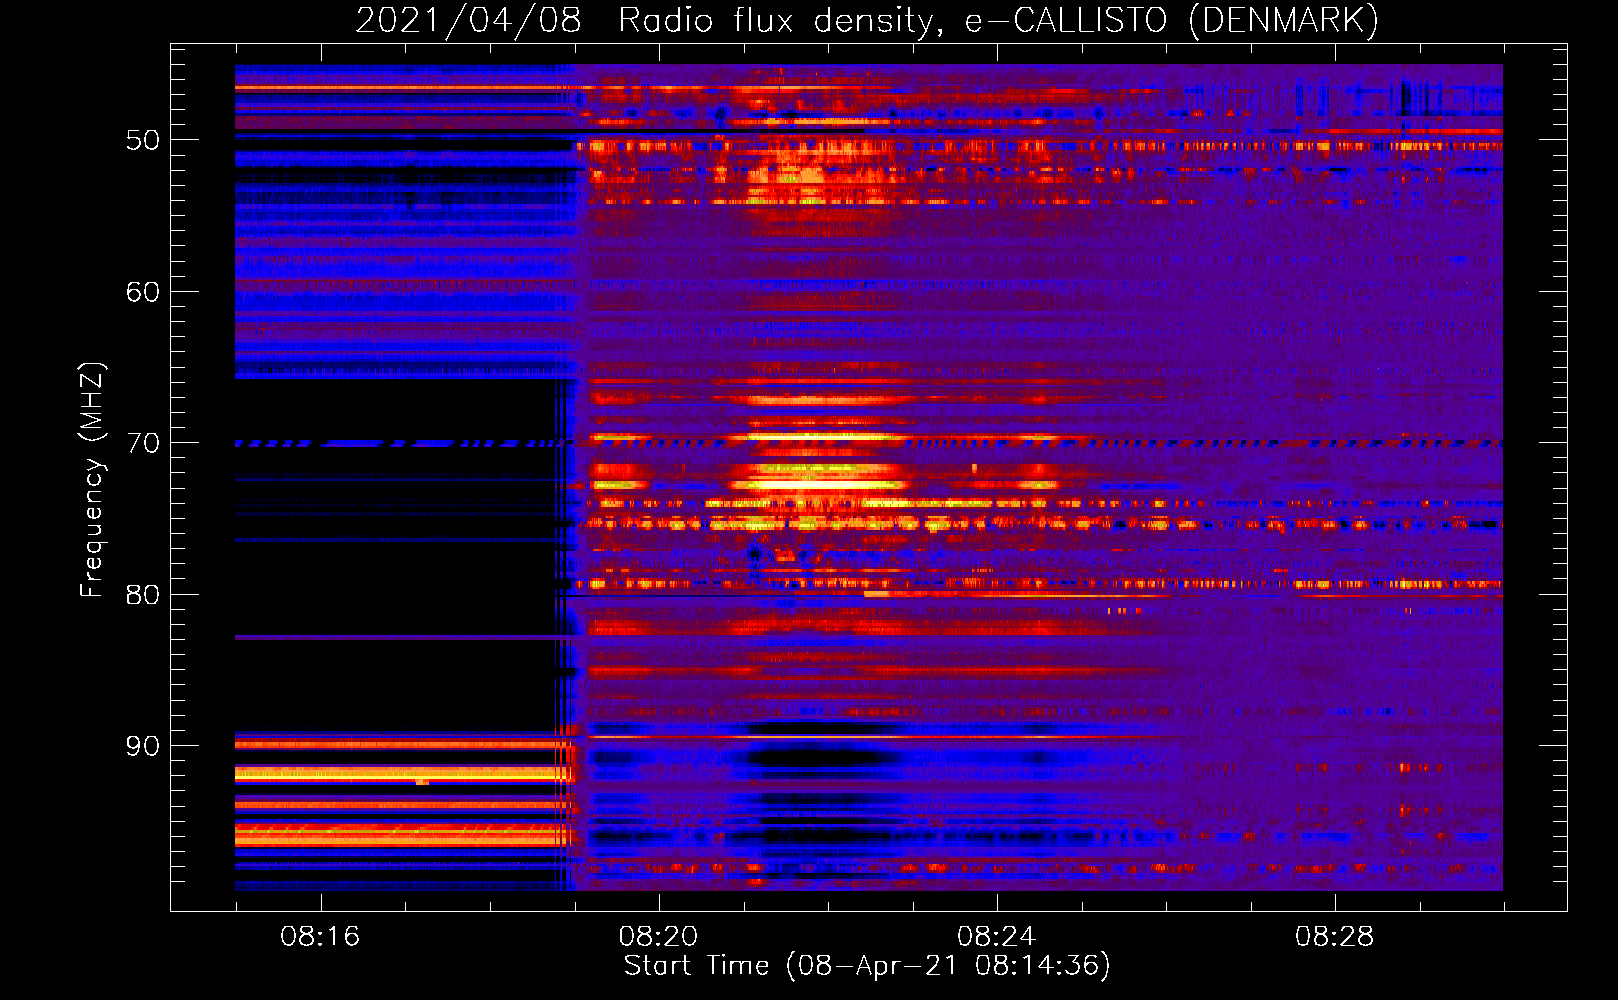Click the plot title 'Radio flux density, e-CALLISTO (DENMARK)'
1618x1000 pixels.
click(998, 21)
